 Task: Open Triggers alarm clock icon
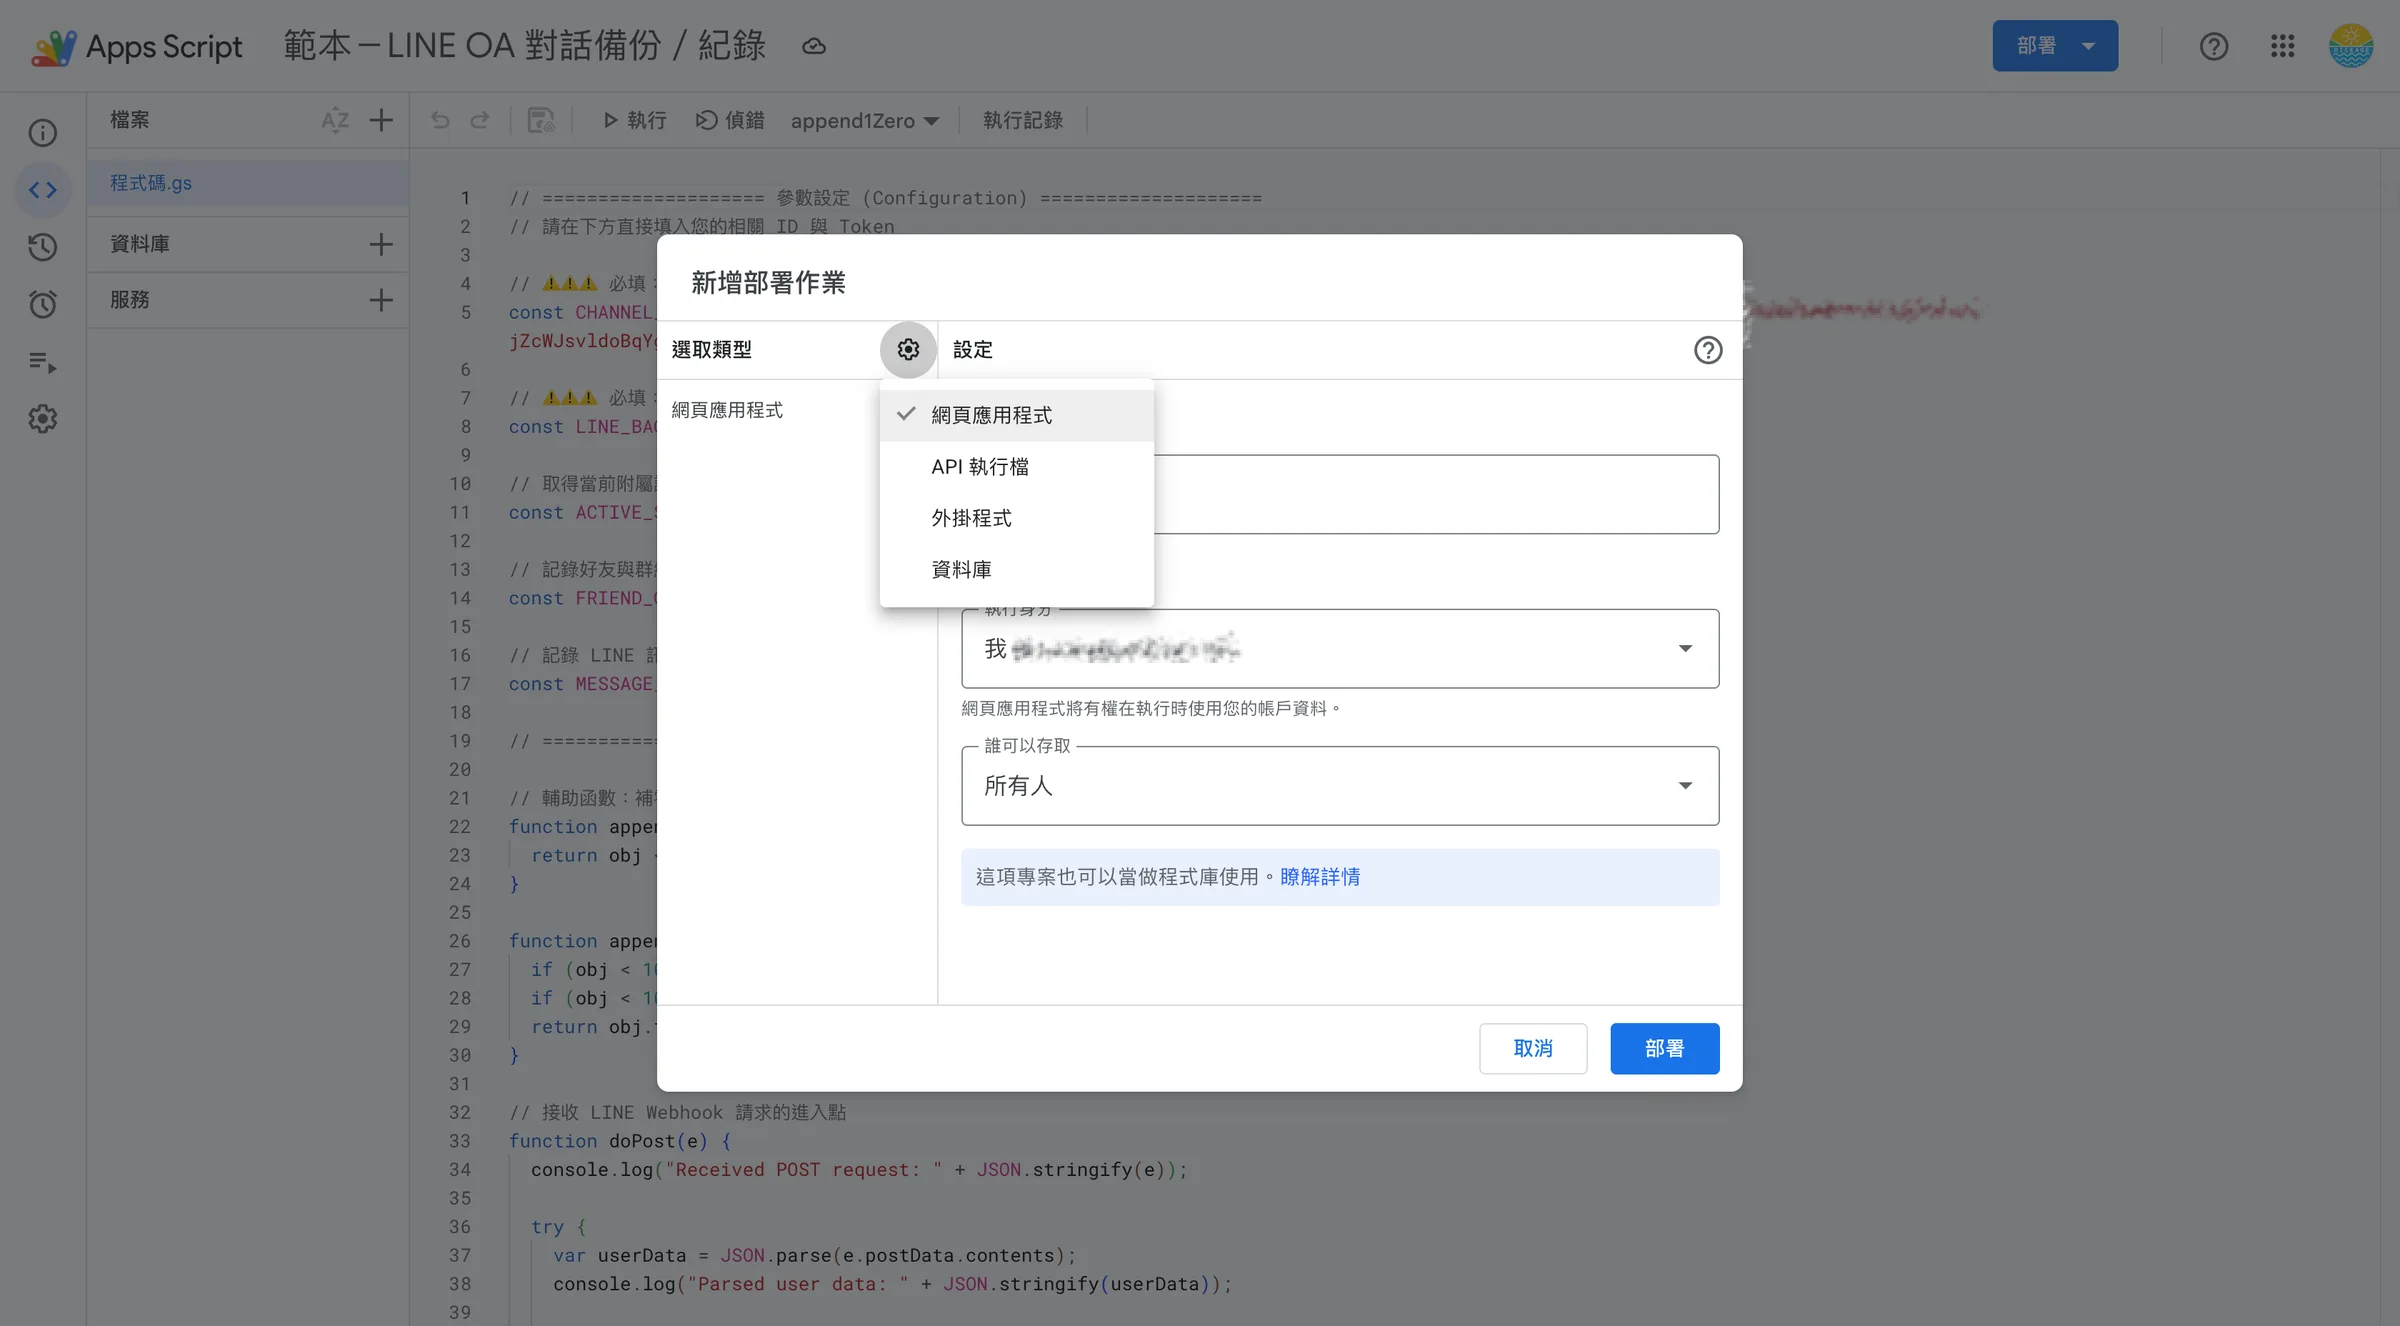tap(43, 304)
